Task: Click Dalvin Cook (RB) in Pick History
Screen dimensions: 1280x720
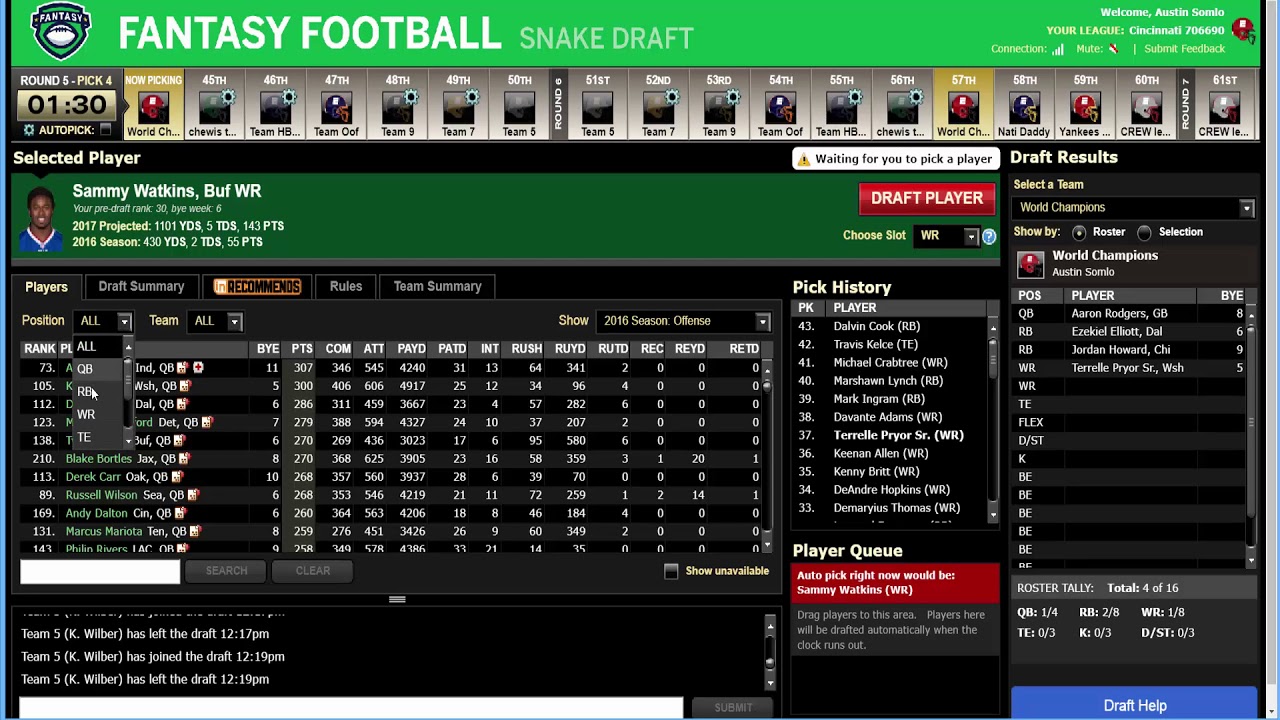Action: click(x=876, y=326)
